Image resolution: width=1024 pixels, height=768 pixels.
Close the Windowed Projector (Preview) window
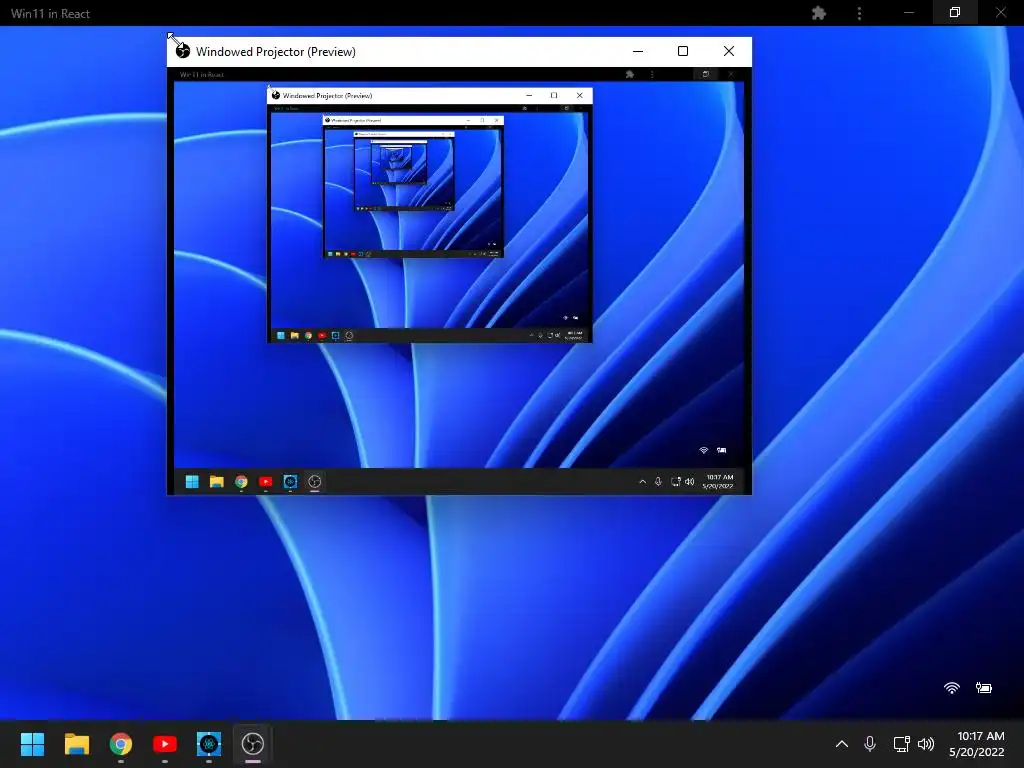(729, 51)
